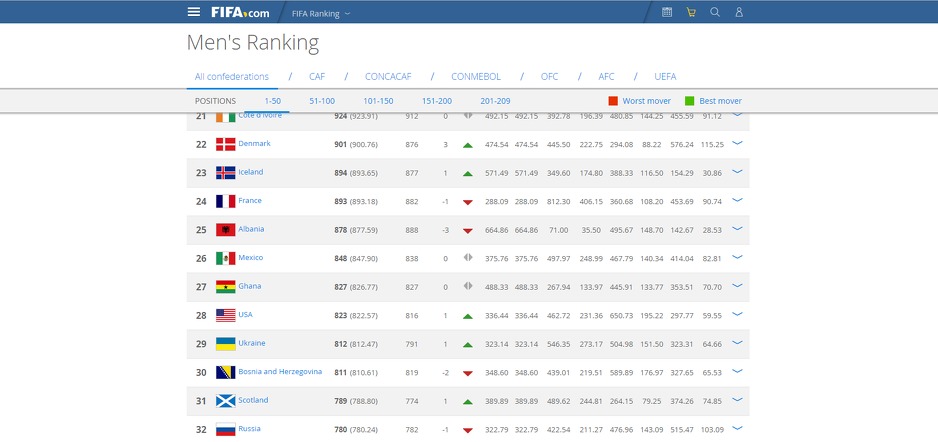Switch to the CAF tab
This screenshot has height=442, width=938.
pyautogui.click(x=317, y=77)
